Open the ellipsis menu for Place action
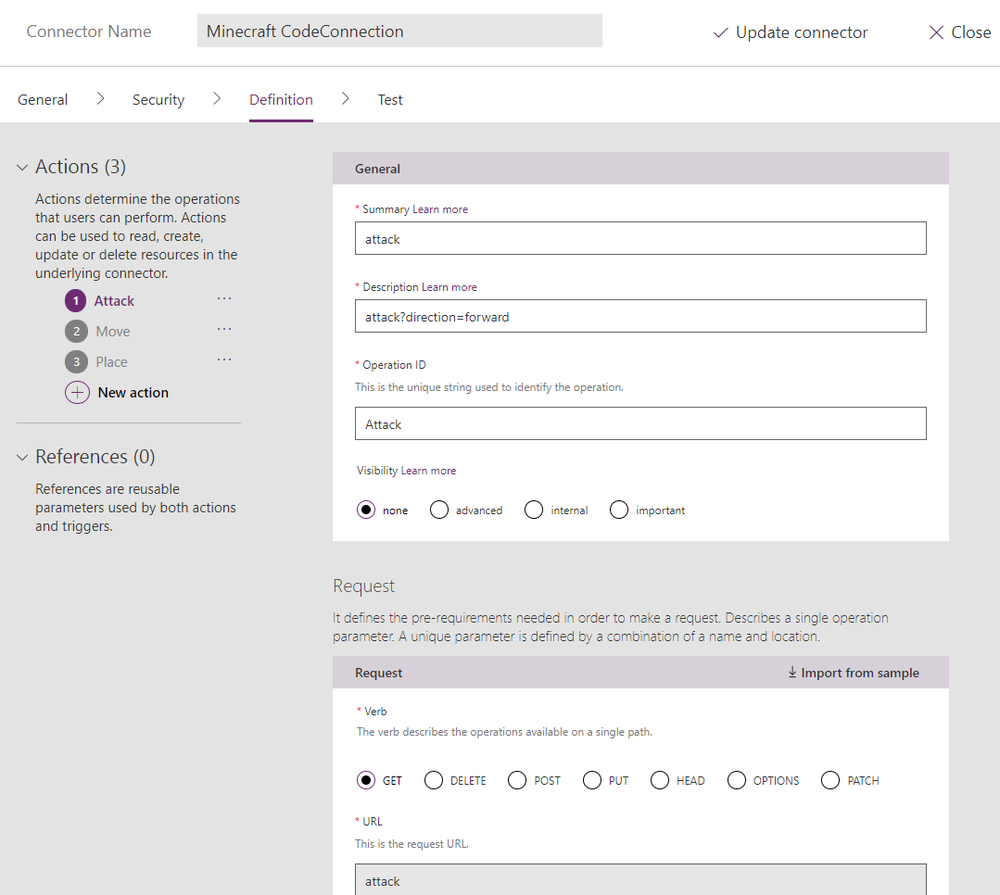Screen dimensions: 1000x895 tap(224, 361)
